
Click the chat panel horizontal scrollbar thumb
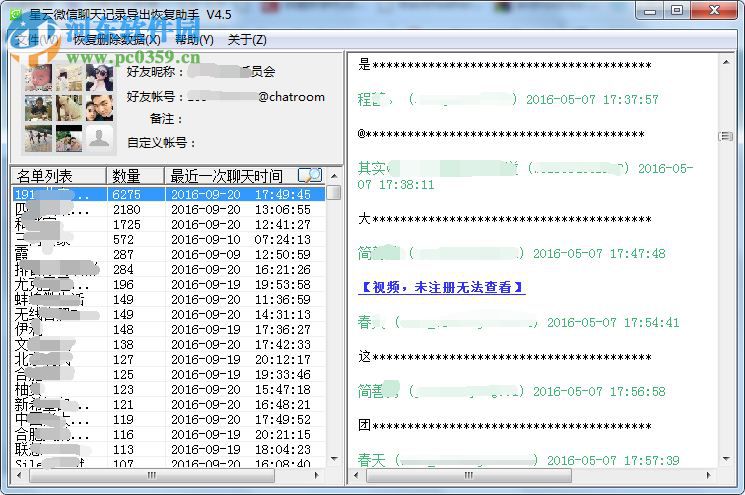[468, 475]
